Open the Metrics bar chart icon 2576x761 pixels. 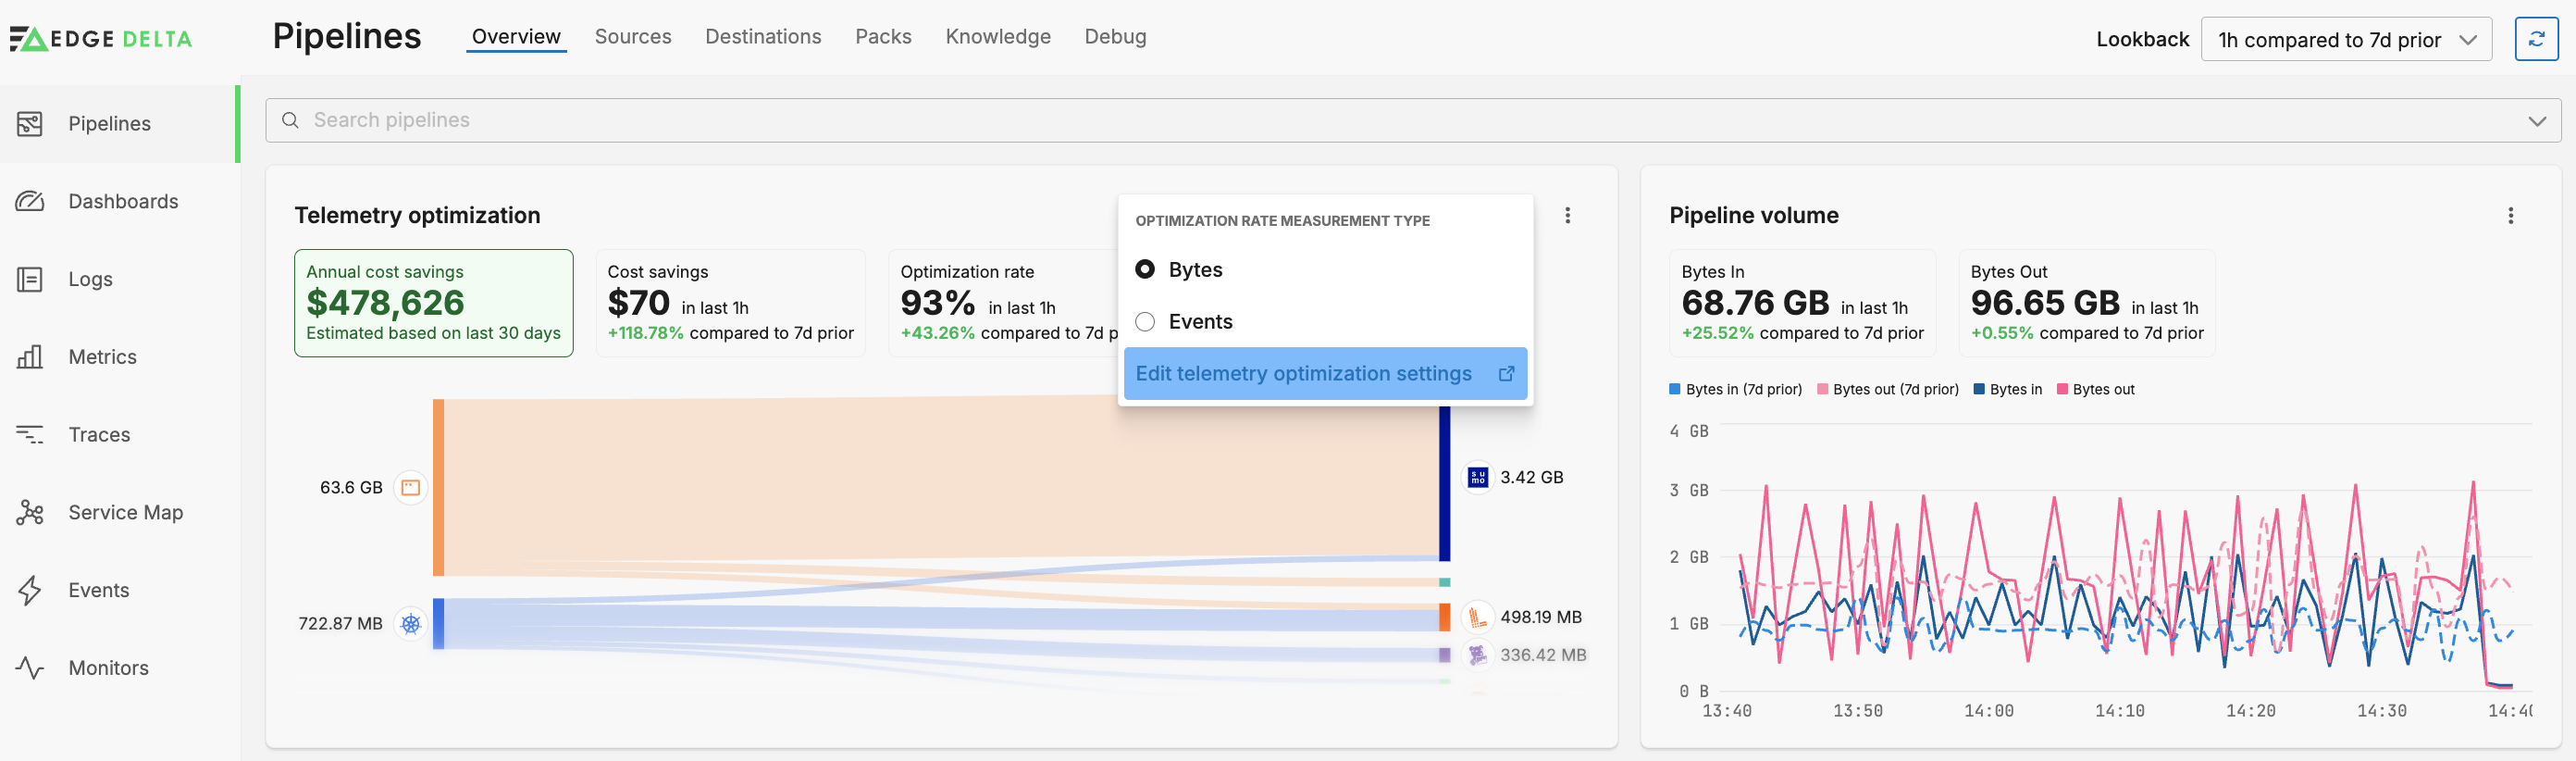(30, 357)
